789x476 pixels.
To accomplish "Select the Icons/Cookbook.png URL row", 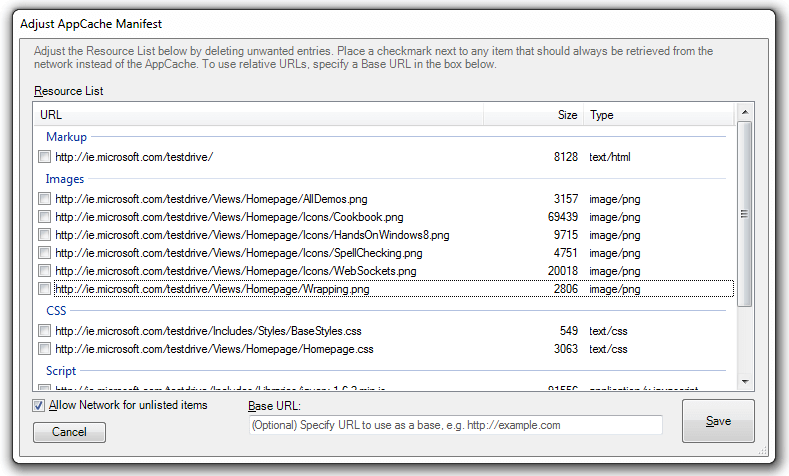I will (229, 217).
